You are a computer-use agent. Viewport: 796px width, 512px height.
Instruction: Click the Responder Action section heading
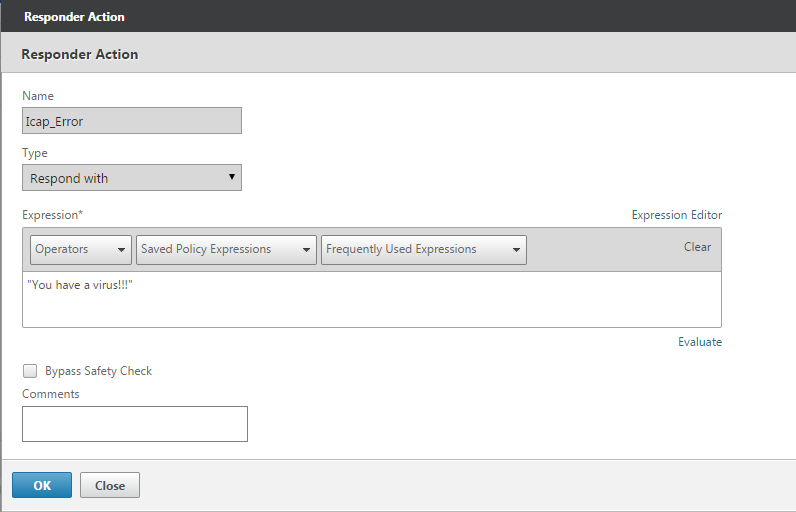click(x=80, y=54)
